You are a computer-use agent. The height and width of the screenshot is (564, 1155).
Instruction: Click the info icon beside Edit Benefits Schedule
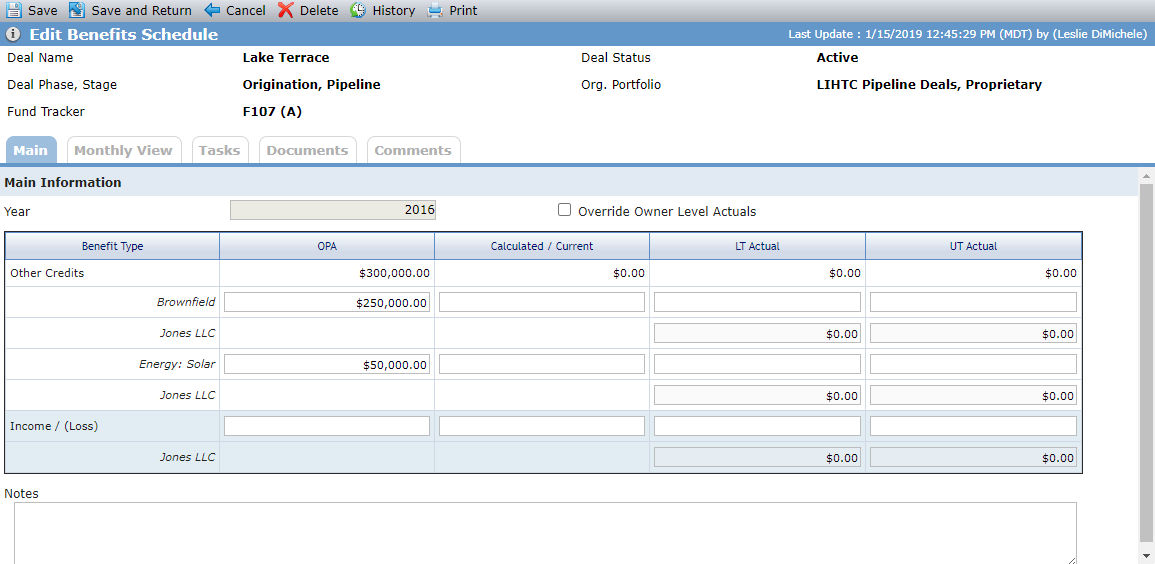click(13, 35)
